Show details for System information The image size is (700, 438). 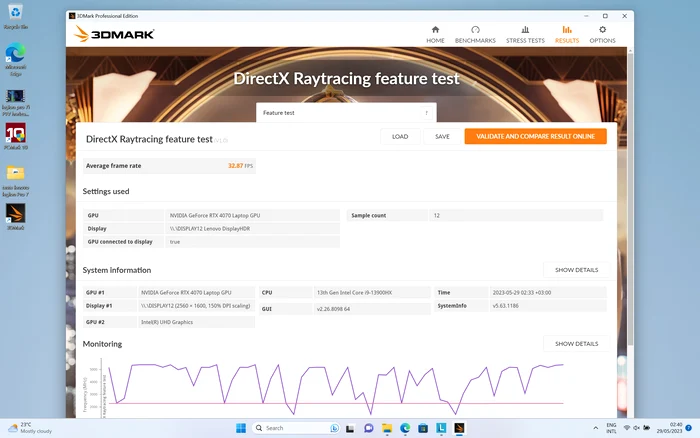(x=576, y=270)
